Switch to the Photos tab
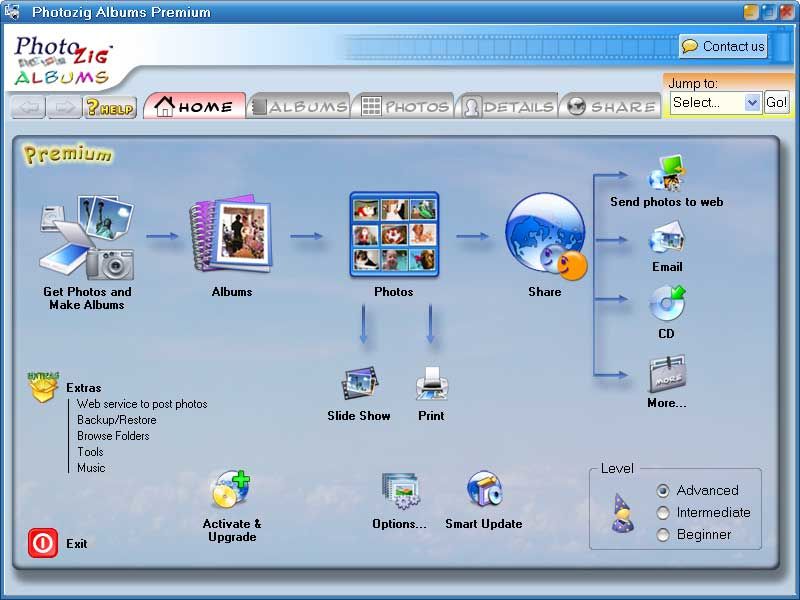Viewport: 800px width, 600px height. [x=404, y=106]
